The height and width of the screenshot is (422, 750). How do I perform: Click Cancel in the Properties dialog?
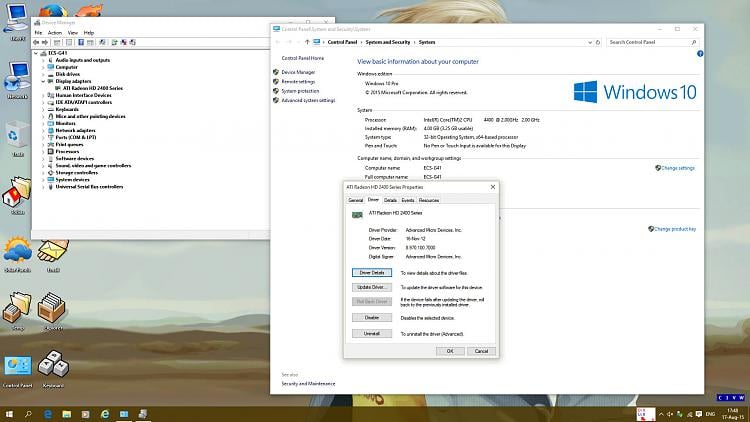pyautogui.click(x=481, y=351)
